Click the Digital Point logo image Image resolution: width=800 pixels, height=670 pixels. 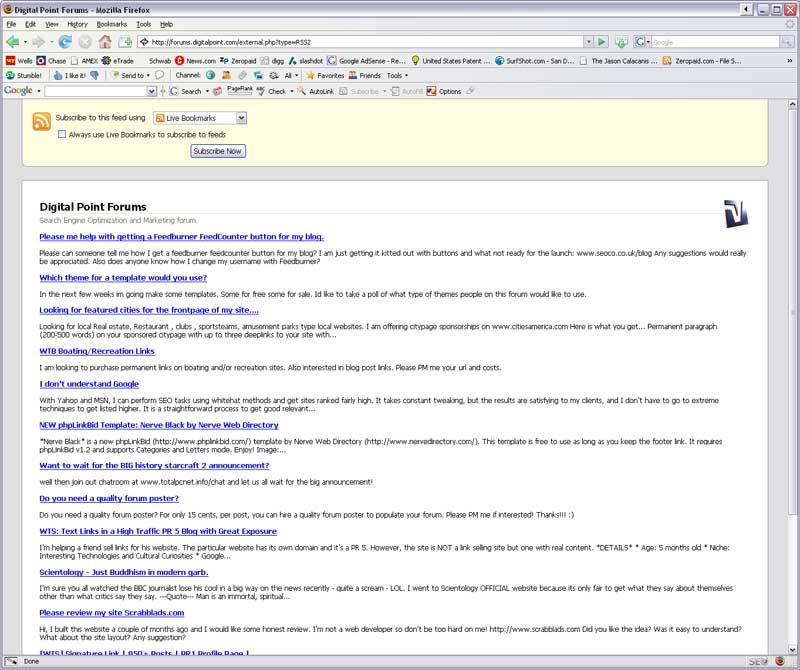736,213
